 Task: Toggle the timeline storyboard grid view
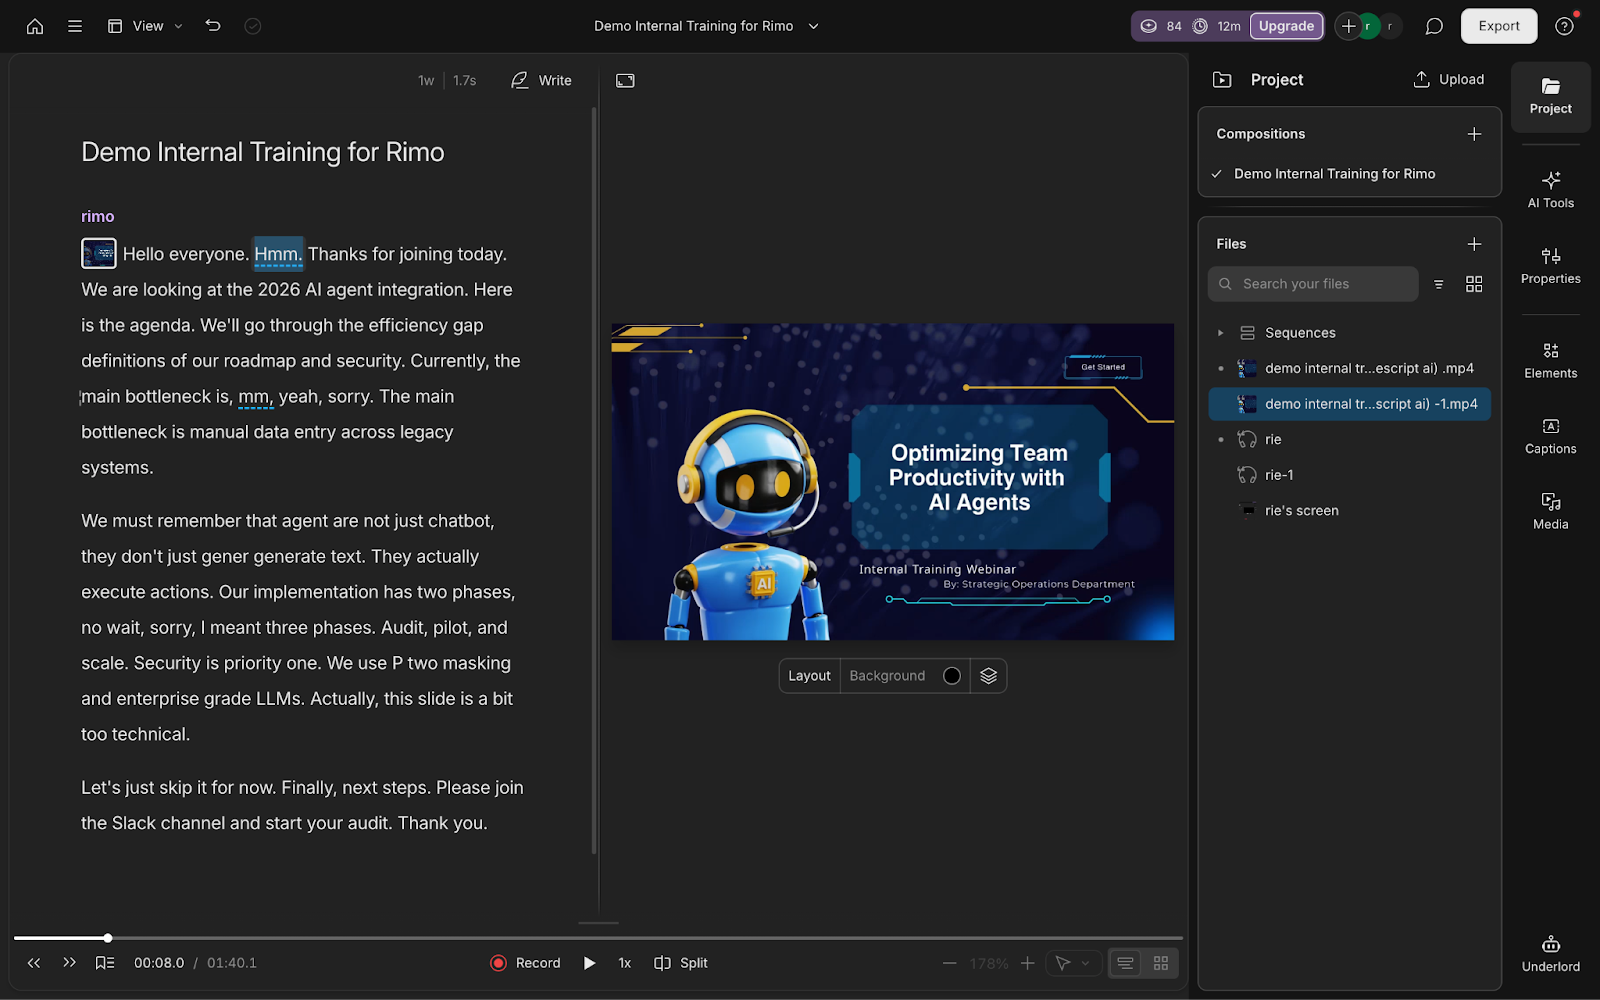(x=1161, y=963)
